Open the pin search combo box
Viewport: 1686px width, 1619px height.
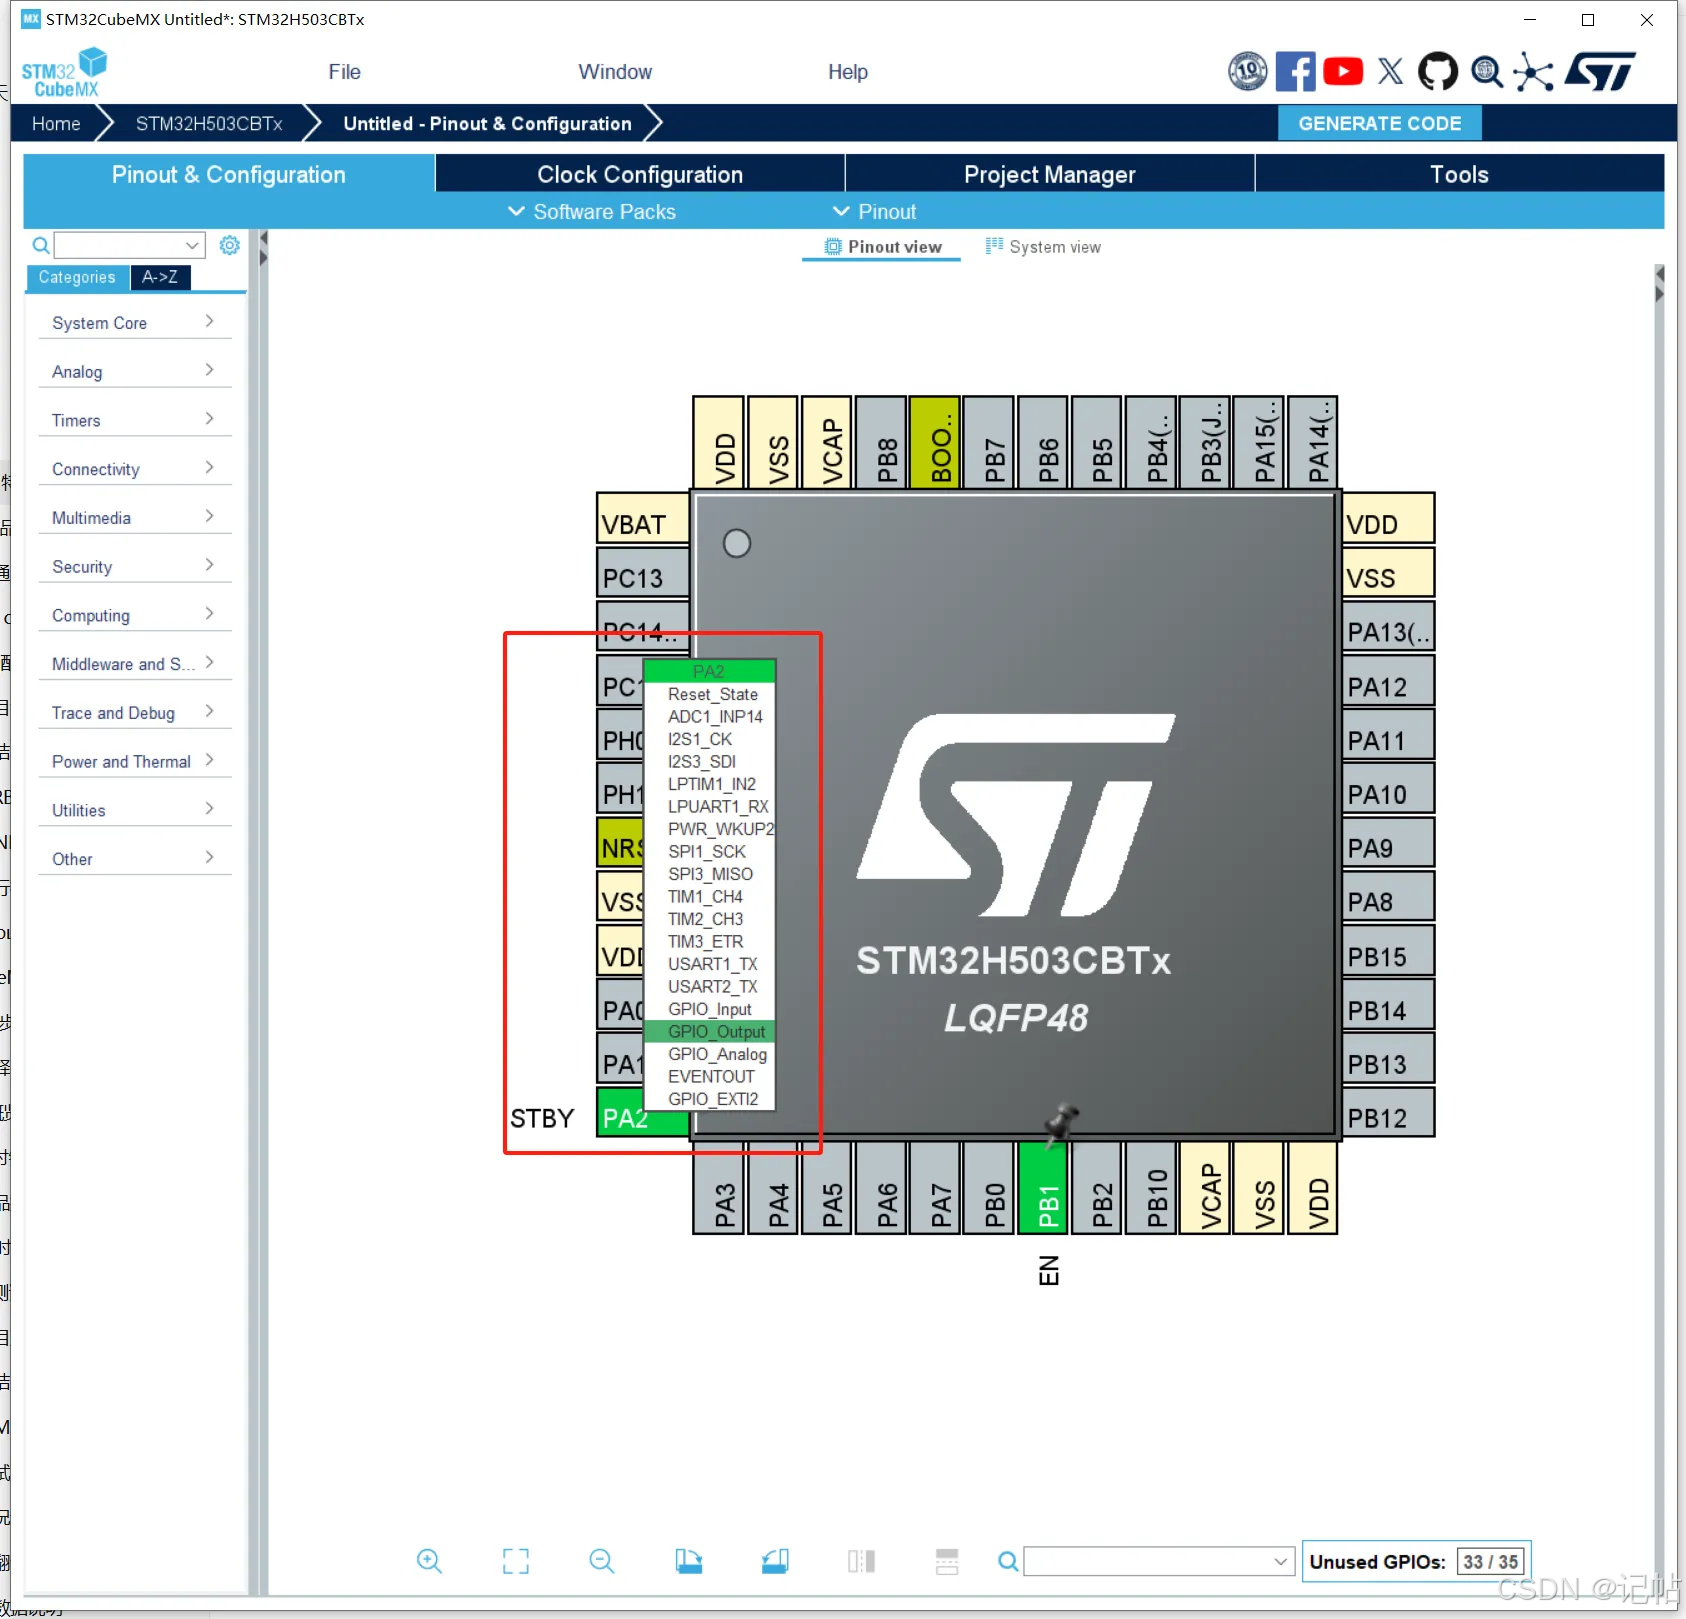[1160, 1561]
